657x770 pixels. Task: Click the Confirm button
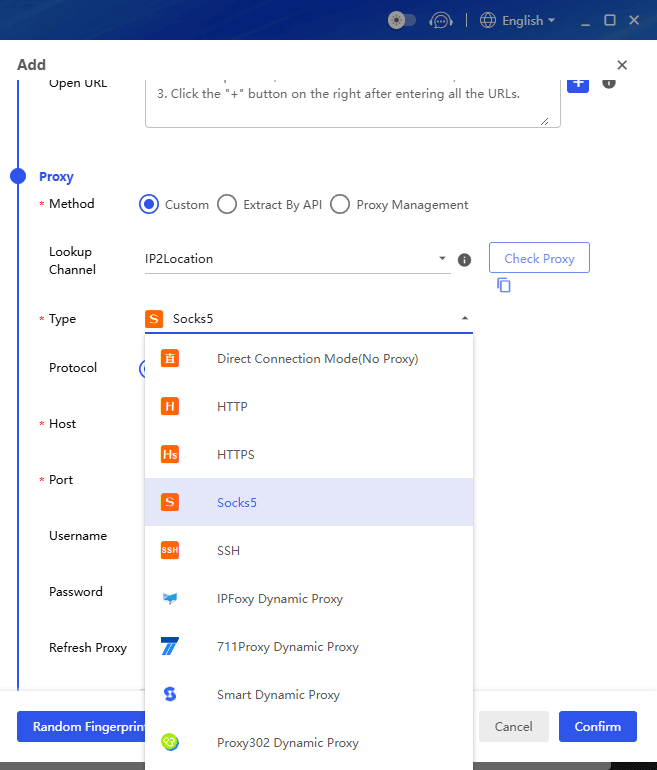[x=597, y=727]
